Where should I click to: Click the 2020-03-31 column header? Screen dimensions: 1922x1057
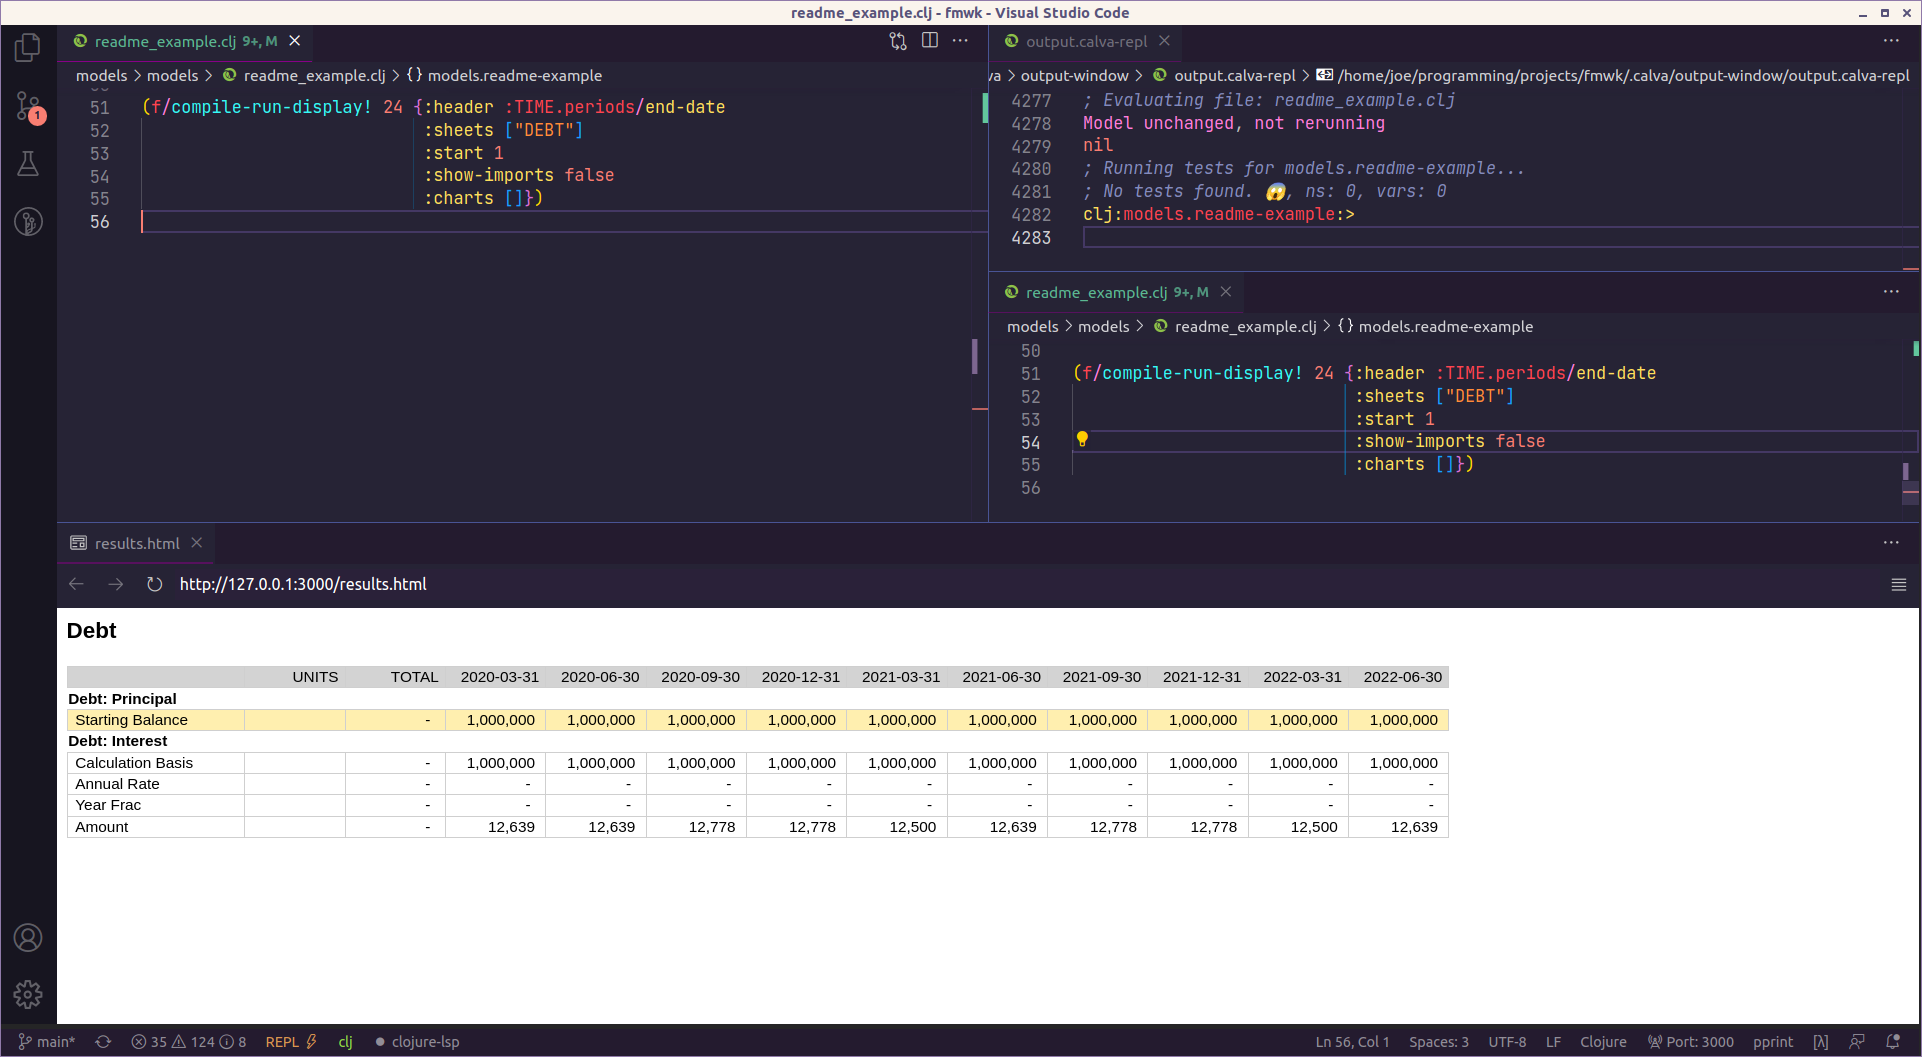[499, 677]
